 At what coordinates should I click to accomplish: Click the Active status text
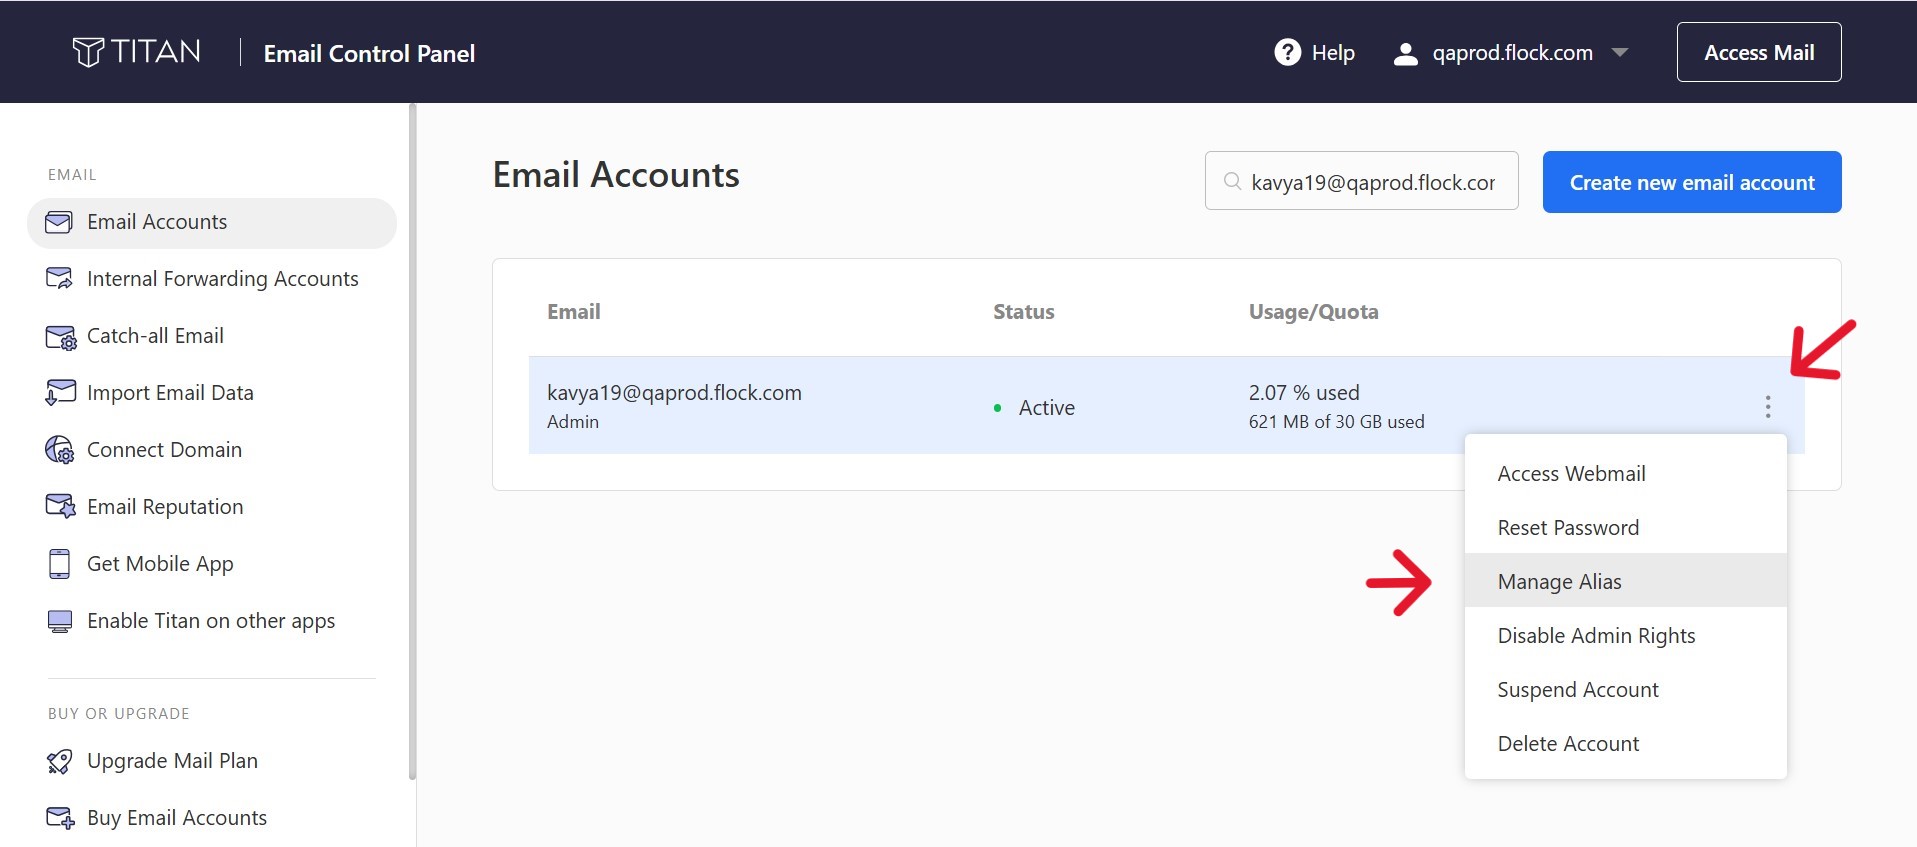point(1046,408)
